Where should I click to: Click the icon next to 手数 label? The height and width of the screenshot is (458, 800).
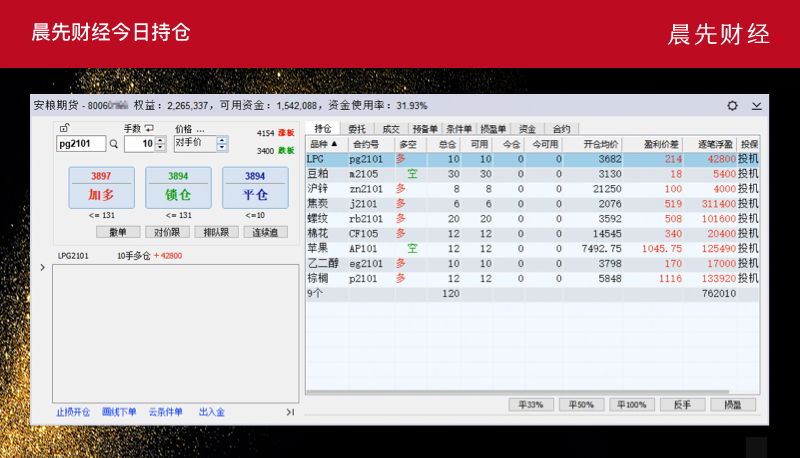click(x=149, y=128)
